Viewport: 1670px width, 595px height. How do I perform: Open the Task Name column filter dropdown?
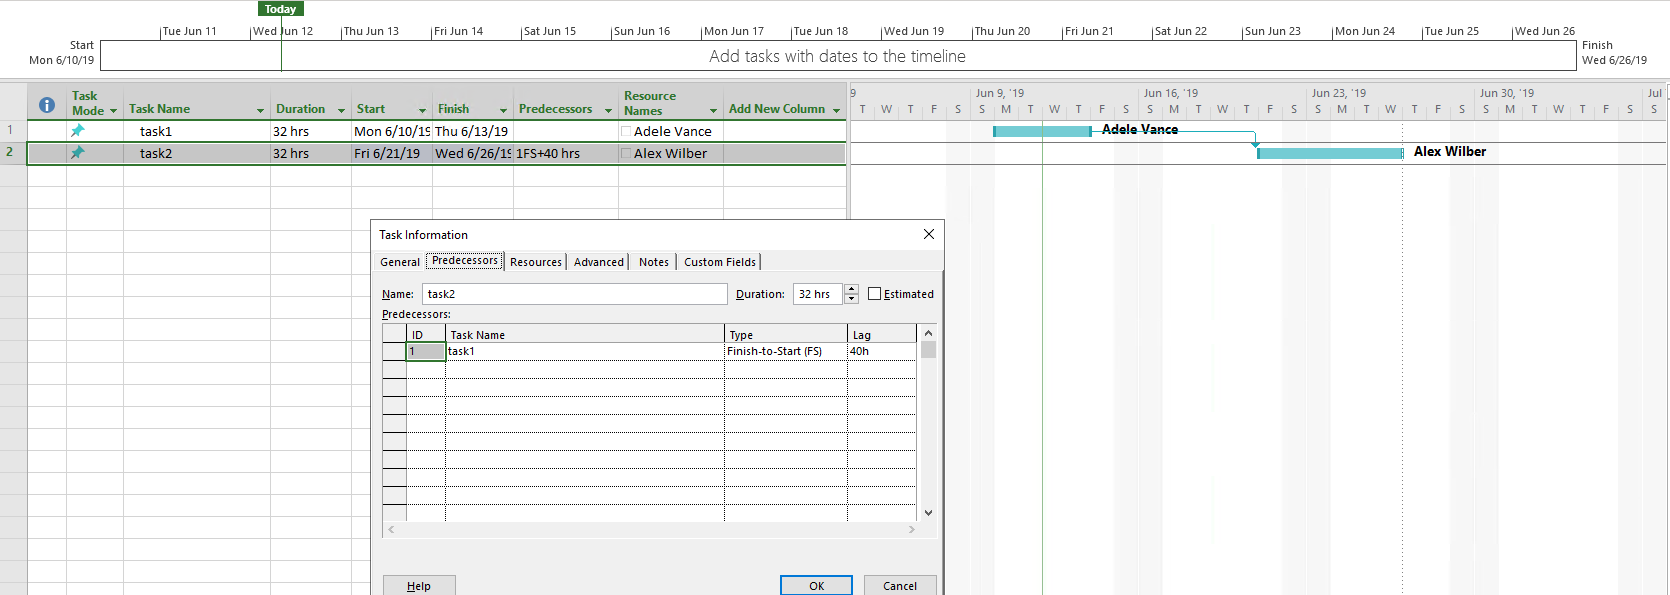tap(260, 110)
